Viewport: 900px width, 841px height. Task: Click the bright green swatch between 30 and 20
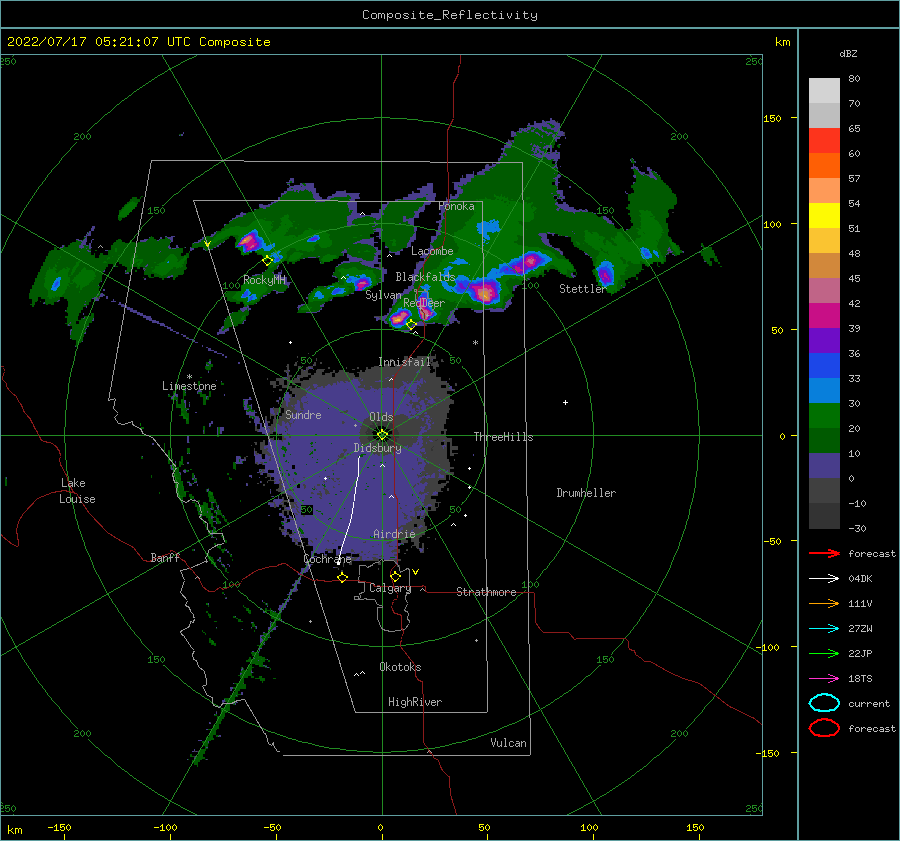pyautogui.click(x=824, y=416)
